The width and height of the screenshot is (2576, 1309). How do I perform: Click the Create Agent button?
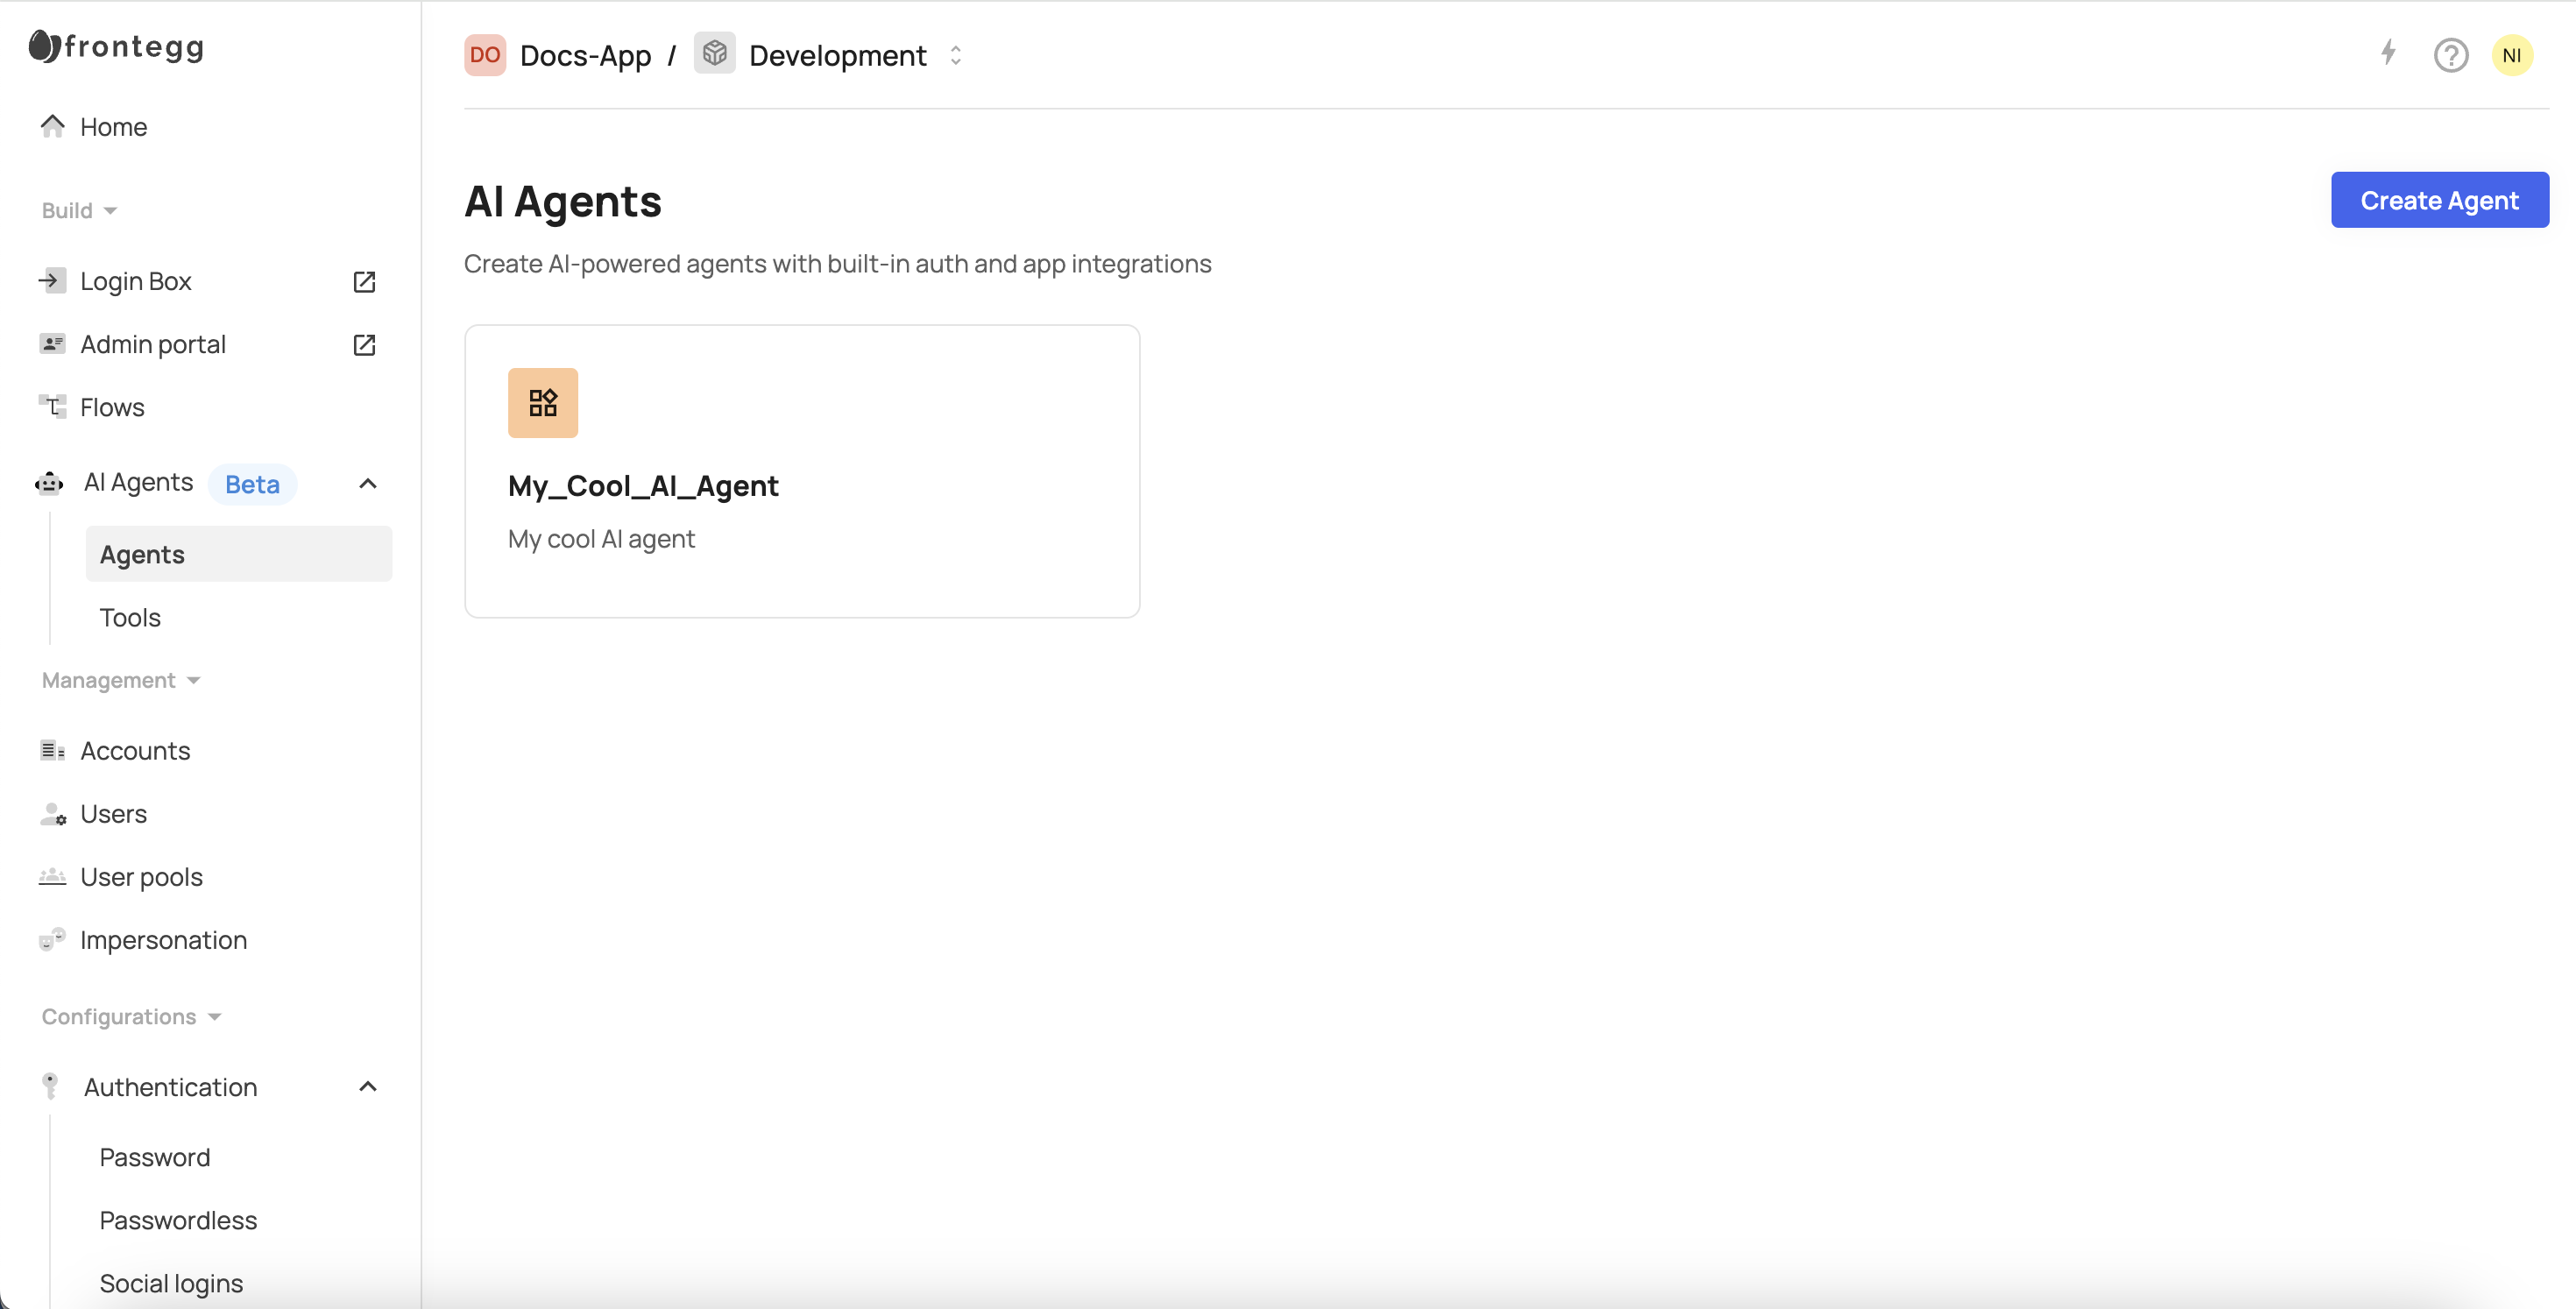coord(2439,200)
